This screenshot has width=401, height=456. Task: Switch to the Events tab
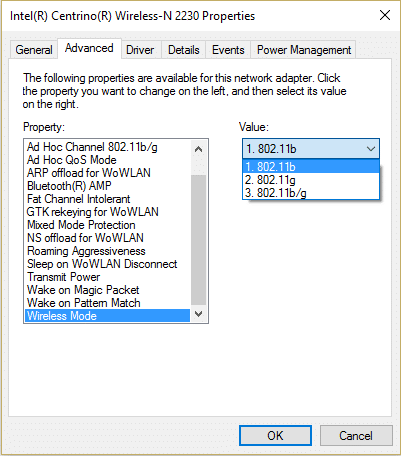point(228,50)
